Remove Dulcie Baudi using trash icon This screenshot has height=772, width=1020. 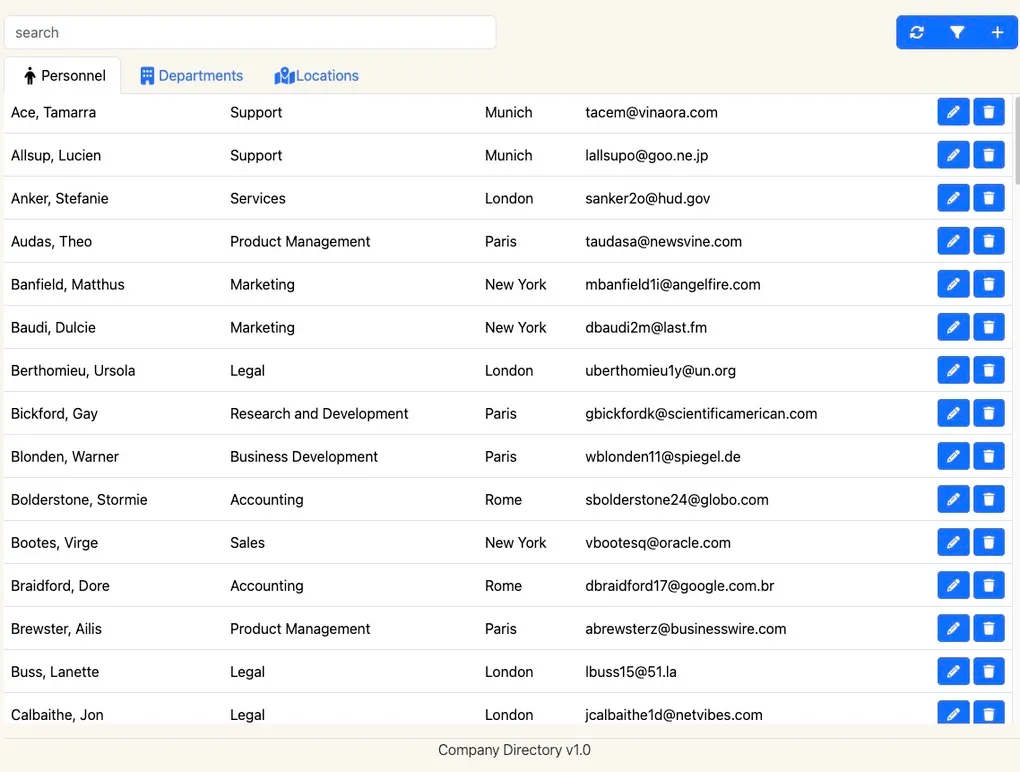[989, 328]
